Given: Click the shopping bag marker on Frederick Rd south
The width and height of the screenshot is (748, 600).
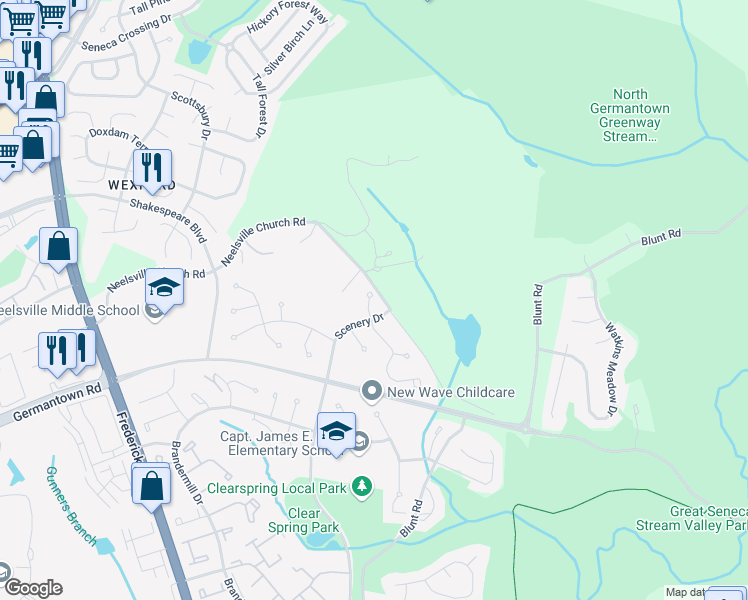Looking at the screenshot, I should click(x=151, y=488).
